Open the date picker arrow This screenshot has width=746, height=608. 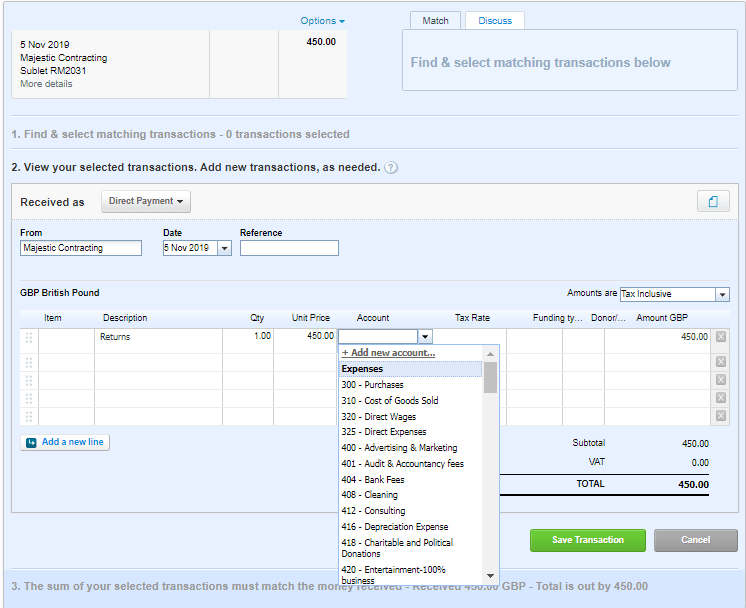(224, 248)
